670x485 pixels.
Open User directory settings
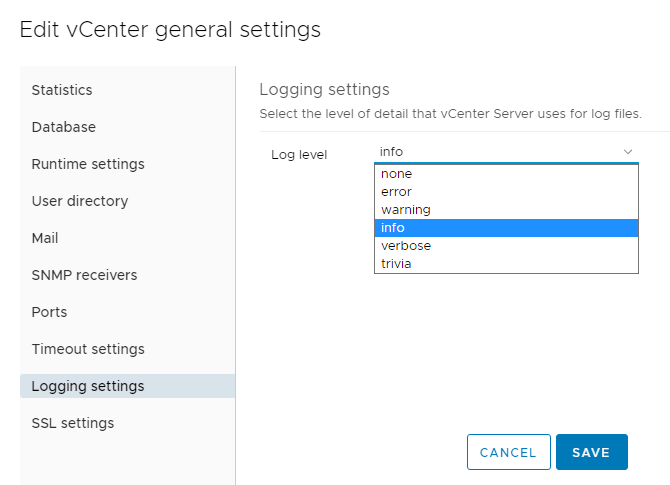tap(80, 201)
